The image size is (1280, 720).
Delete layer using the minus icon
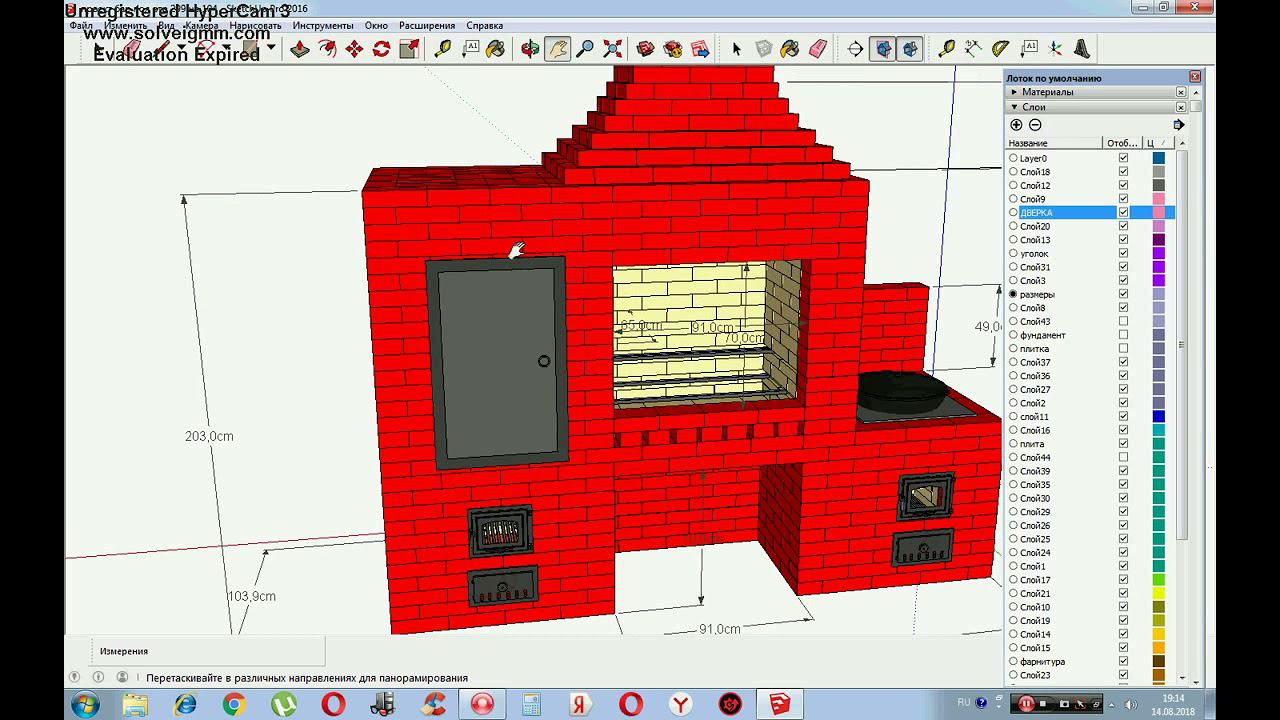1035,125
